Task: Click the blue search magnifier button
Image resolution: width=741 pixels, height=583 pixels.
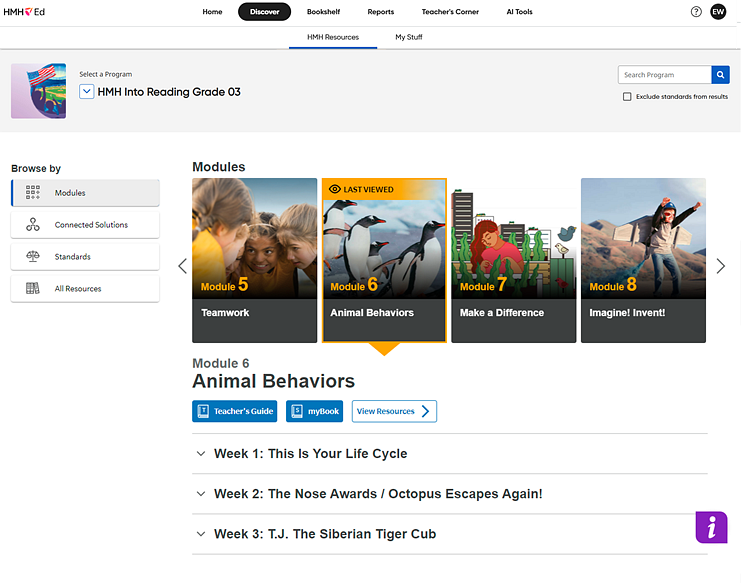Action: click(x=720, y=75)
